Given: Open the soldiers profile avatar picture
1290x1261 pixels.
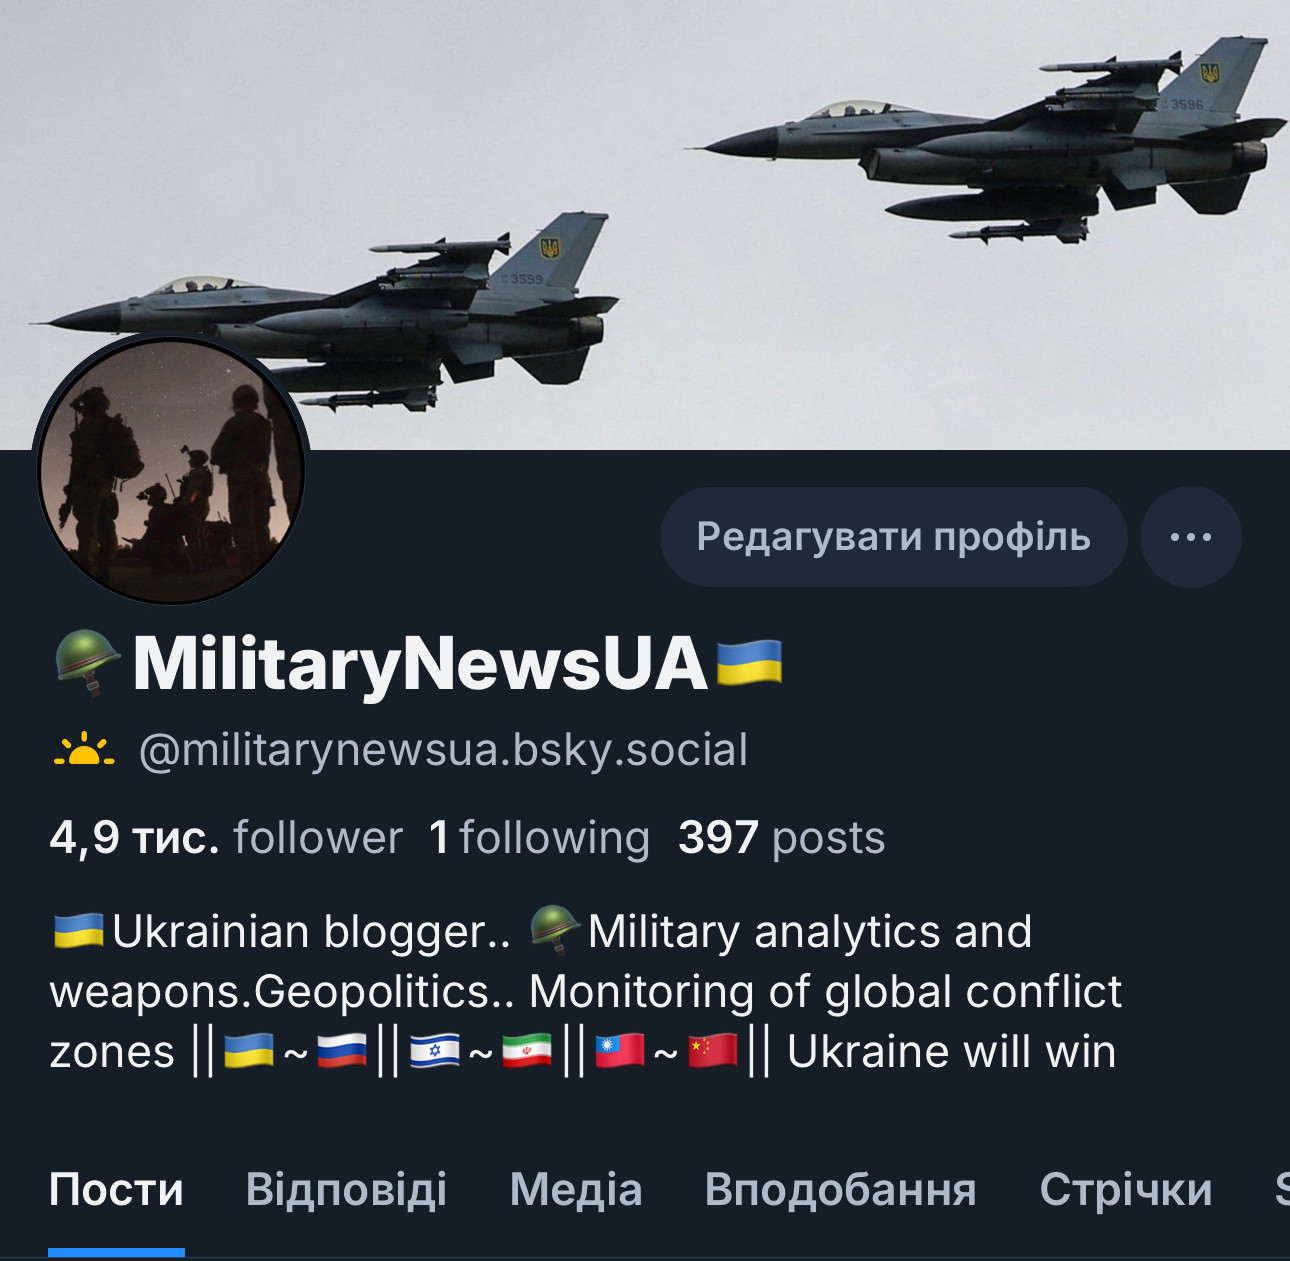Looking at the screenshot, I should (171, 471).
